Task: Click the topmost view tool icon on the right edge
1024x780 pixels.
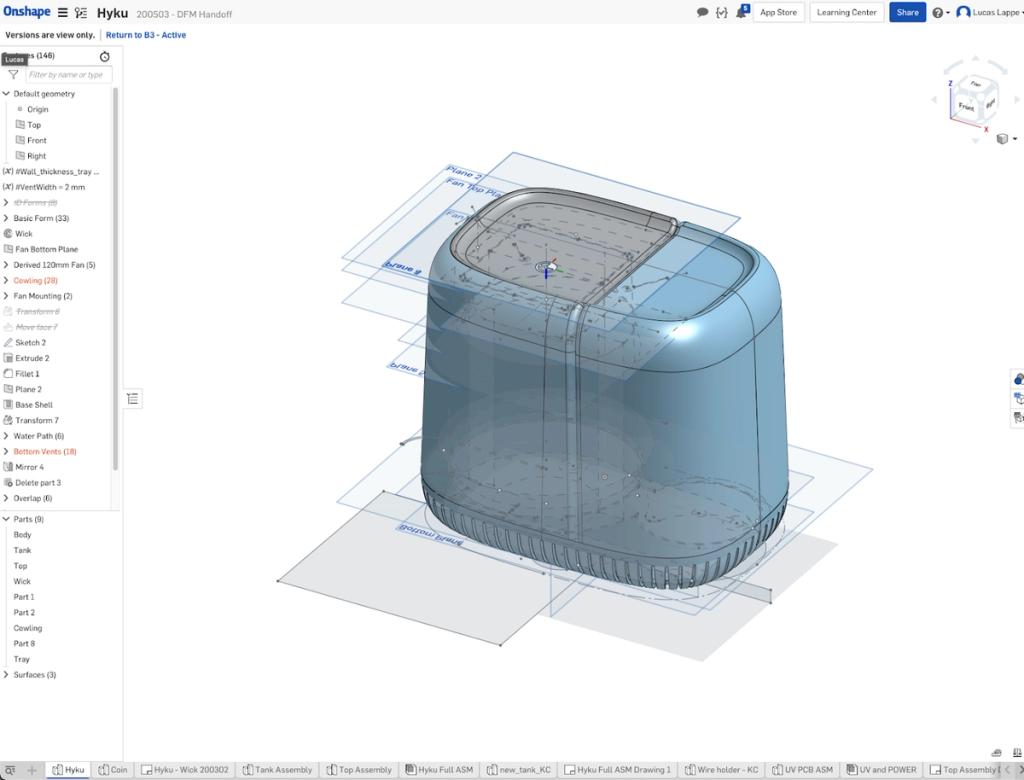Action: click(1018, 379)
